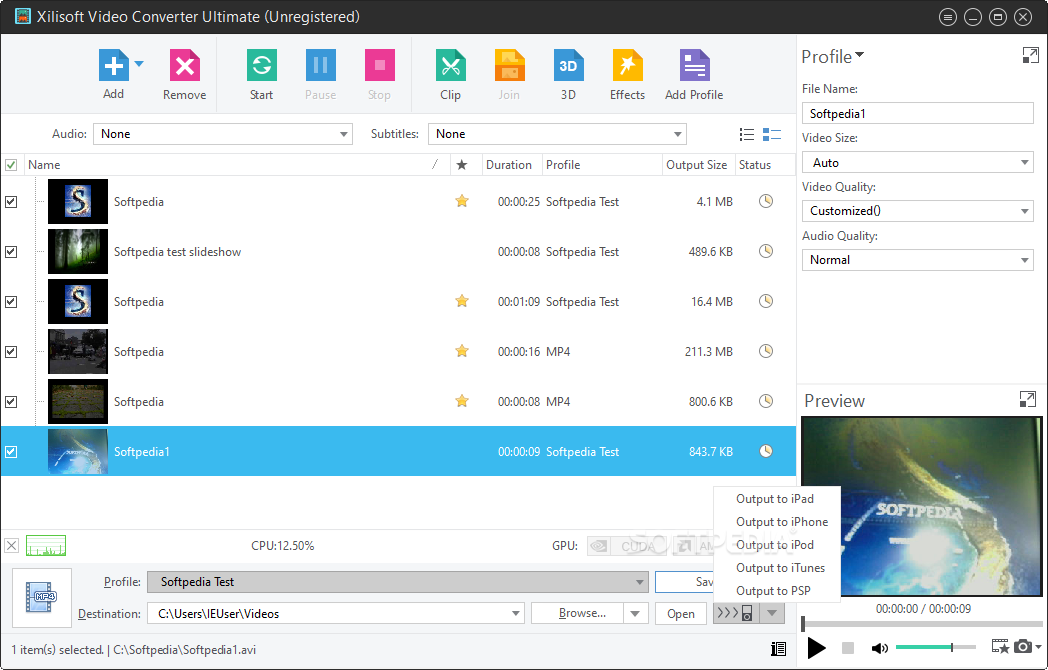Uncheck the Softpedia 00:01:09 row checkbox
The image size is (1048, 670).
[x=11, y=302]
